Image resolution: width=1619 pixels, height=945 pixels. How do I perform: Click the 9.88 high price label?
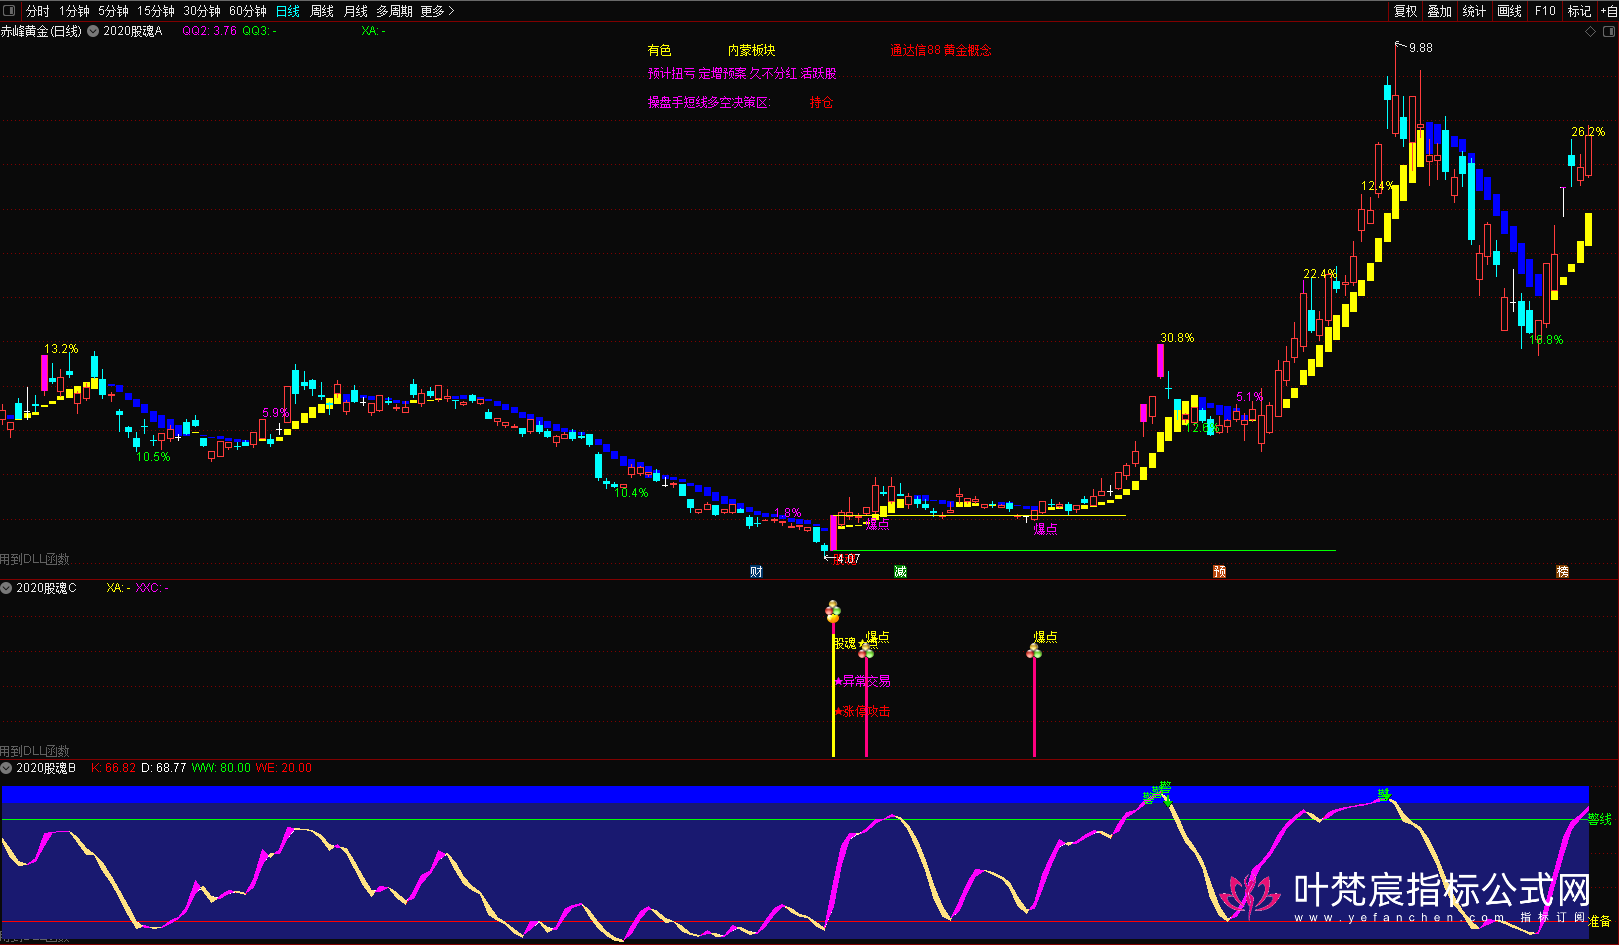pos(1420,47)
